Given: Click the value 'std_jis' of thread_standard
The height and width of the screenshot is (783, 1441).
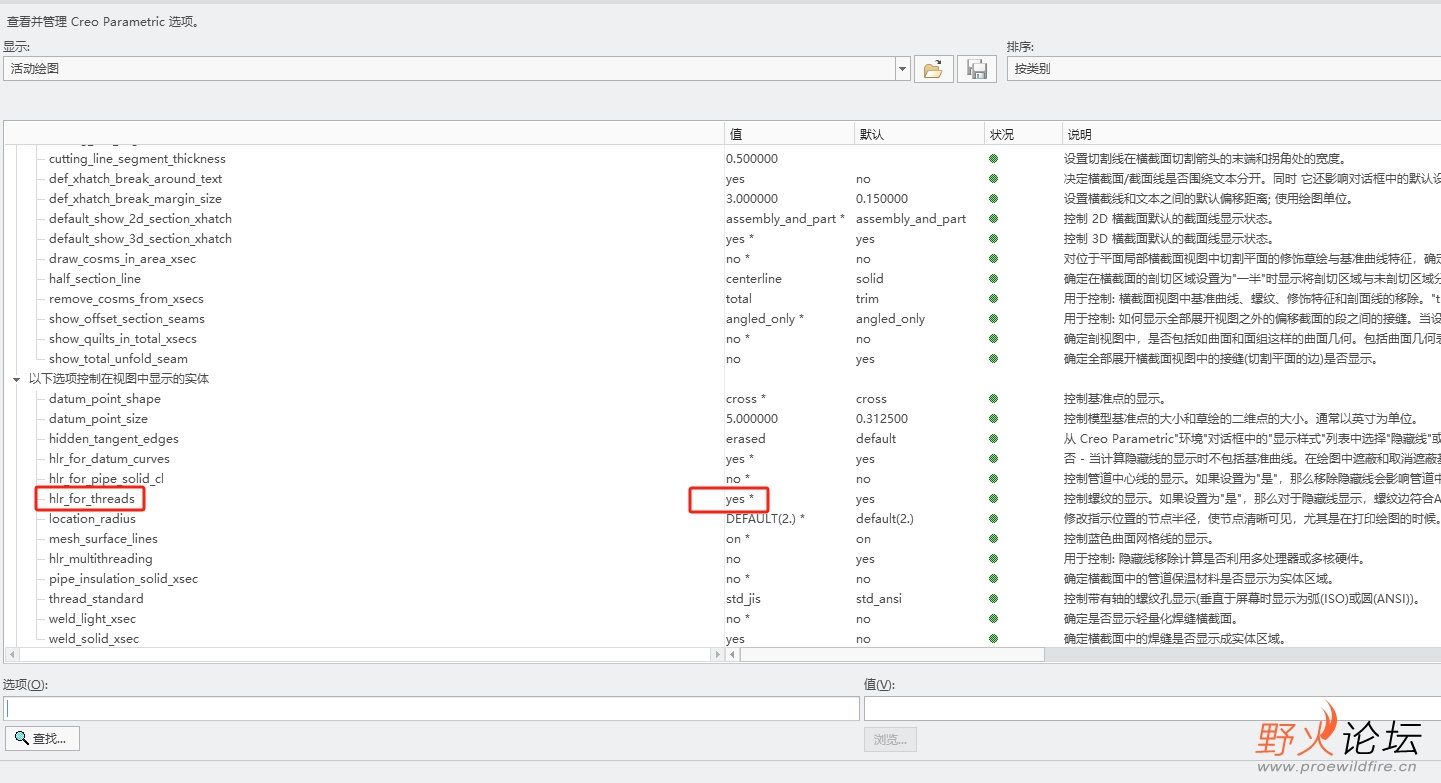Looking at the screenshot, I should [x=744, y=599].
